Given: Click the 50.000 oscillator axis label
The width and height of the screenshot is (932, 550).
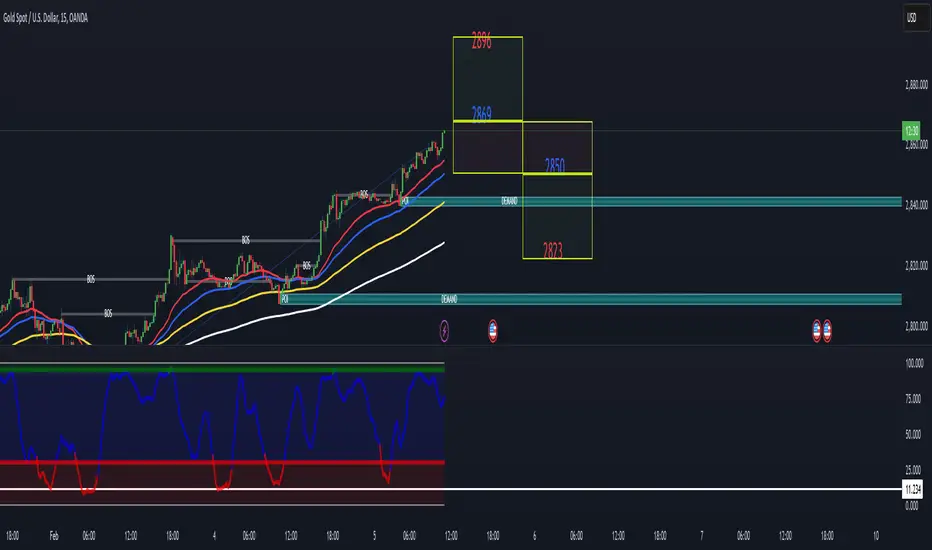Looking at the screenshot, I should [x=913, y=435].
